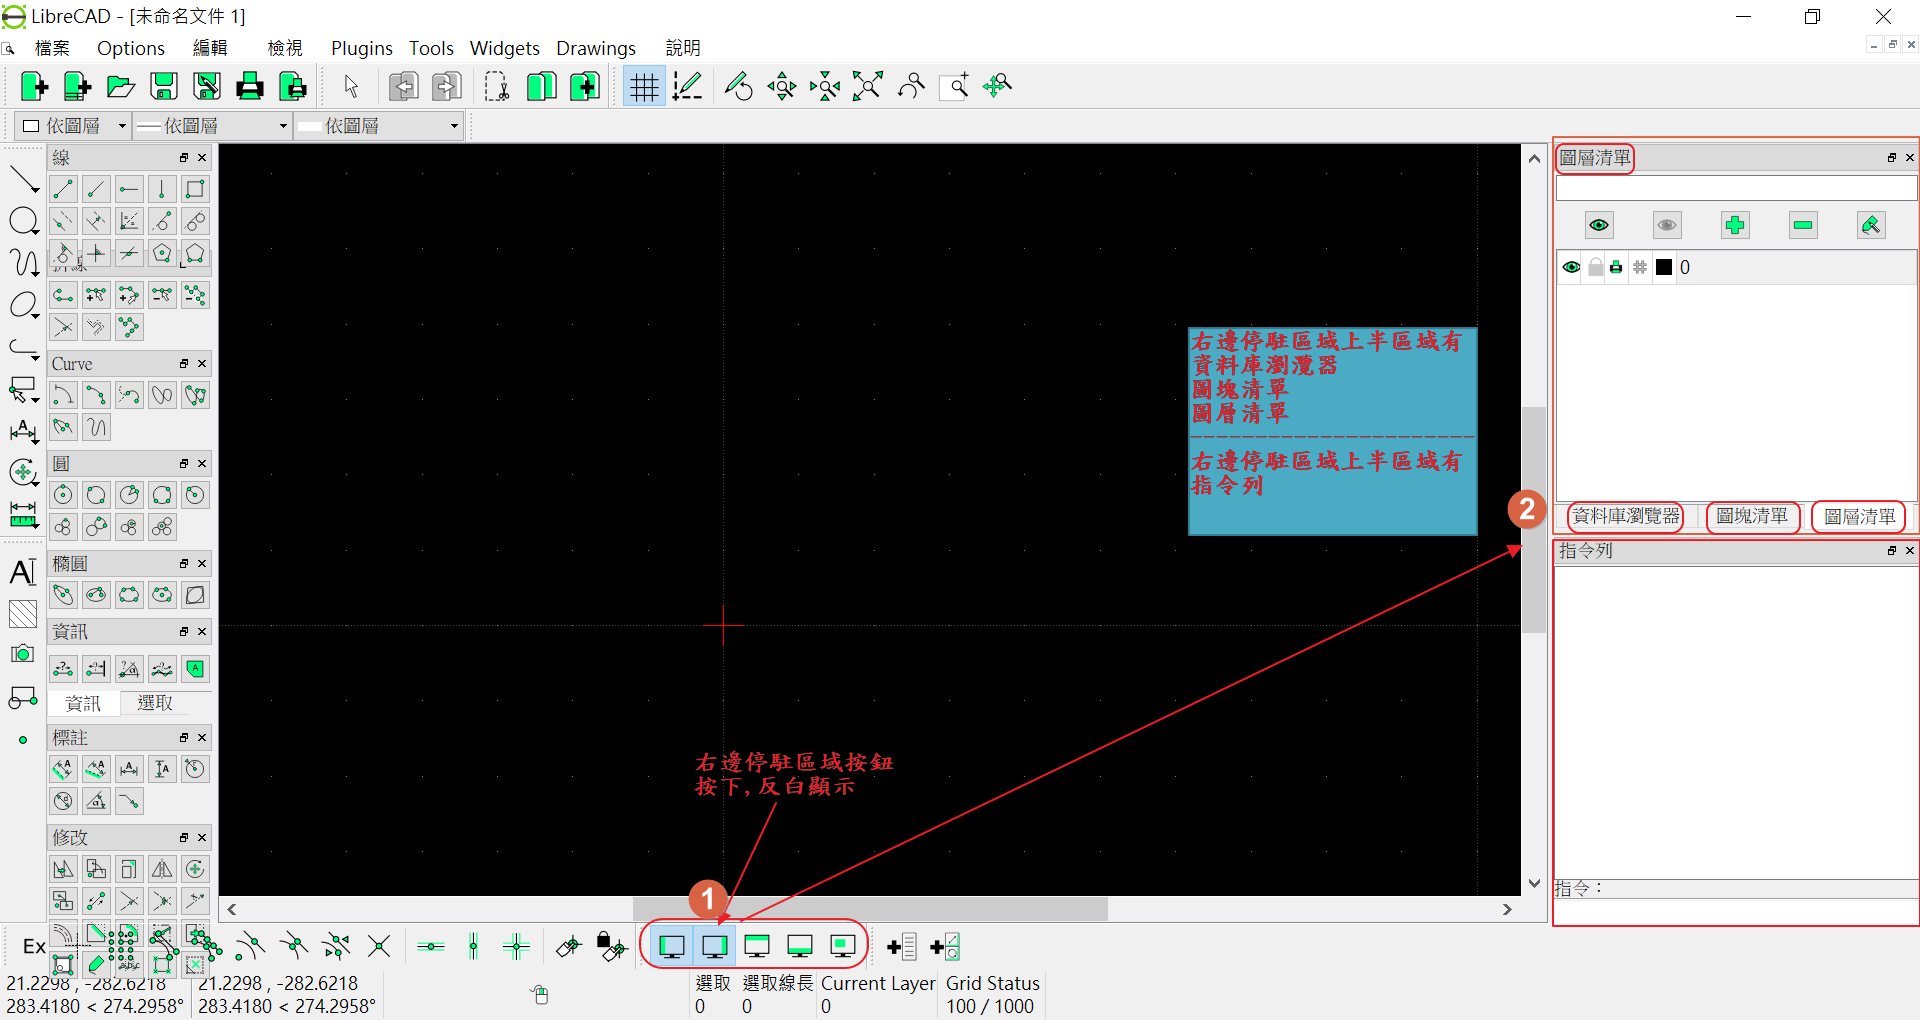Select the hatch tool in sidebar
This screenshot has width=1920, height=1020.
[x=23, y=613]
